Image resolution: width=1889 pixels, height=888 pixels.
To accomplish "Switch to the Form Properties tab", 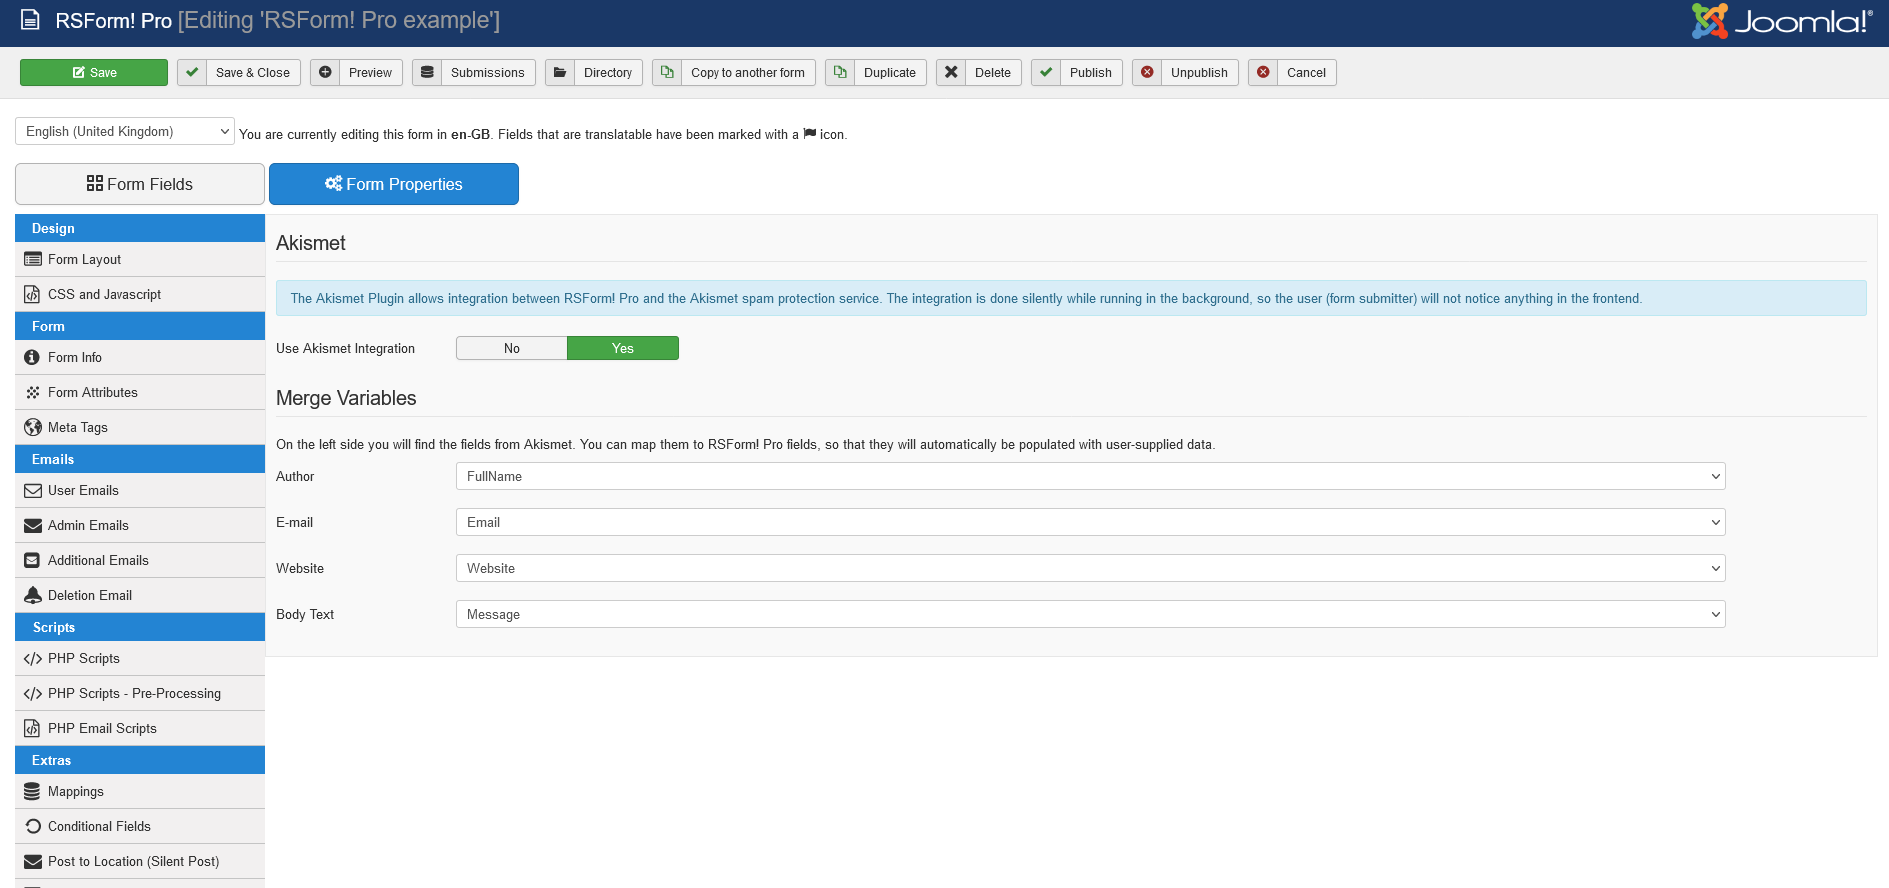I will coord(394,184).
